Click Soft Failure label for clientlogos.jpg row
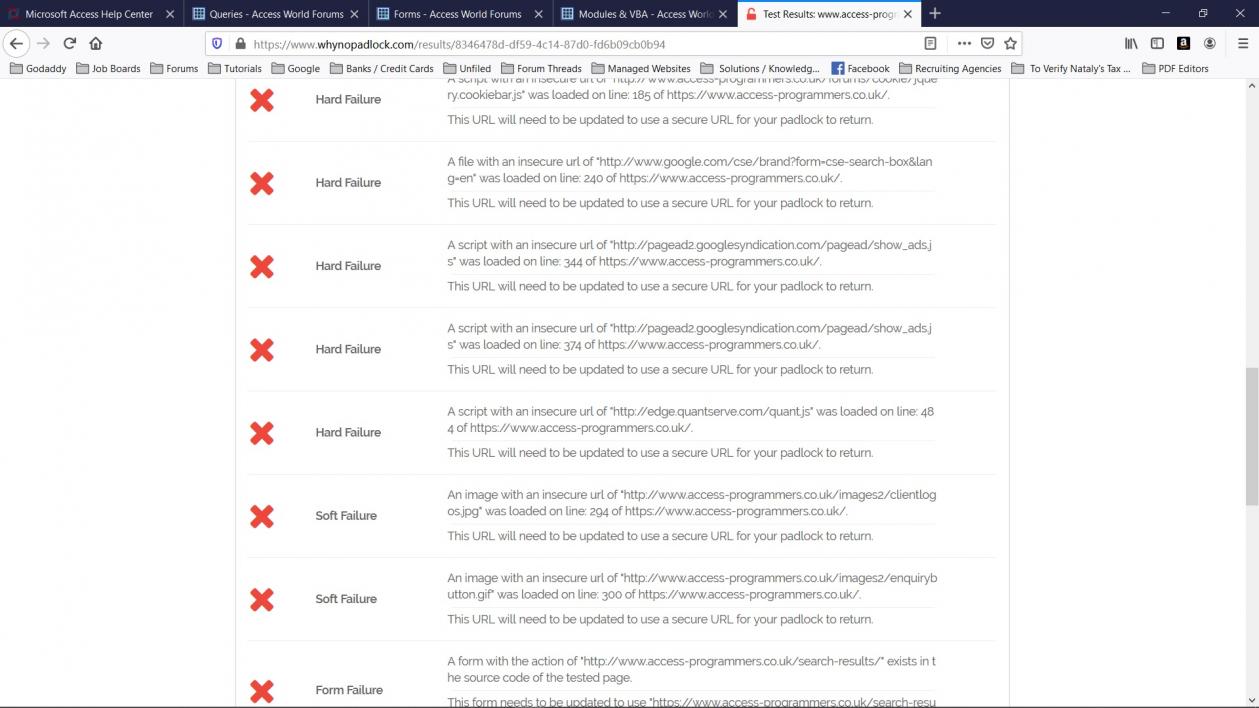The image size is (1259, 708). click(x=346, y=516)
